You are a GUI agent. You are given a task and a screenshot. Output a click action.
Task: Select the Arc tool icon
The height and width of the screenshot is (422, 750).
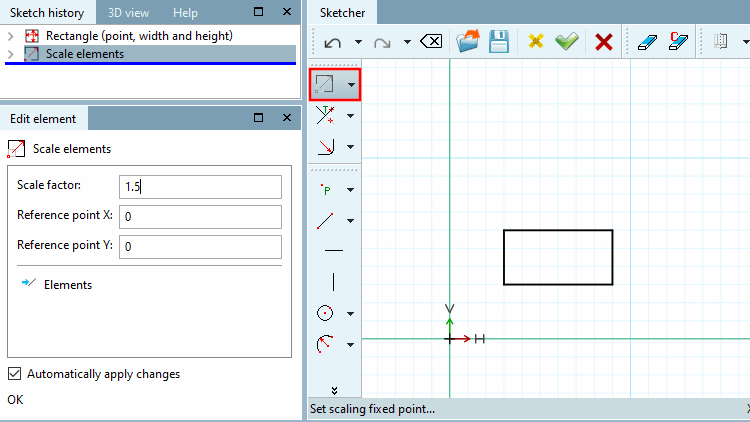pos(325,344)
